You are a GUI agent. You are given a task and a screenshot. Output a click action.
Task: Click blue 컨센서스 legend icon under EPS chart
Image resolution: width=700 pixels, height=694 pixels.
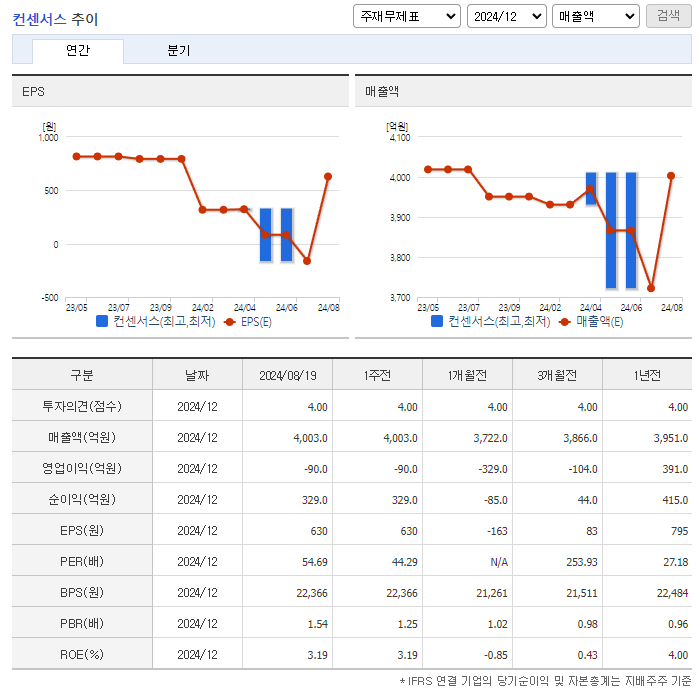(x=102, y=321)
